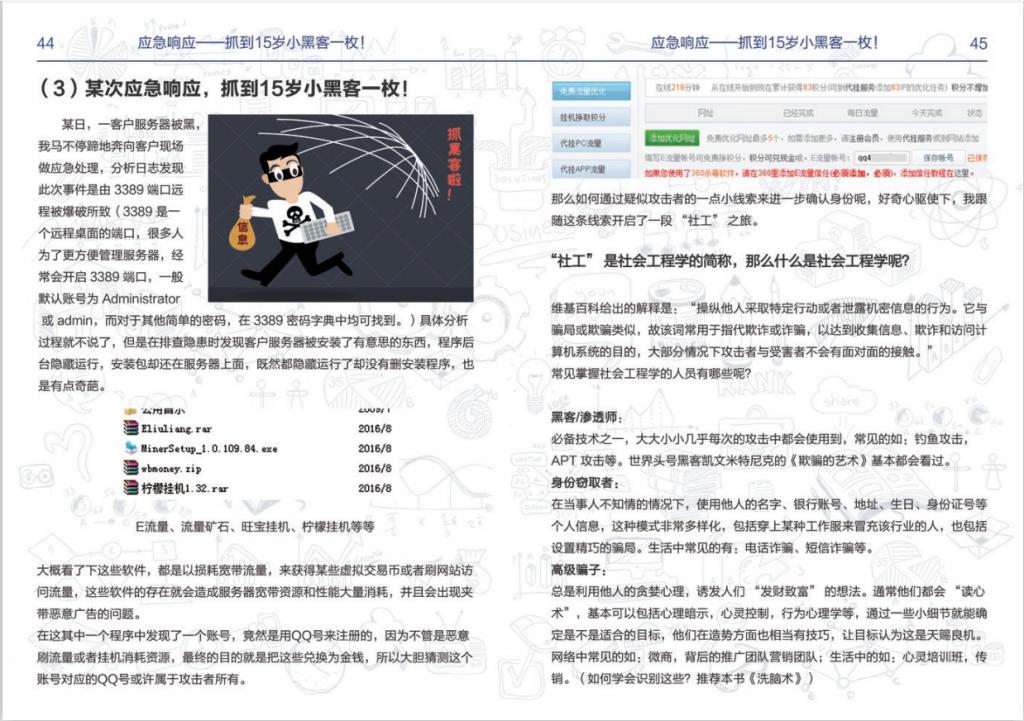
Task: Click the keyboard held by the hacker
Action: [328, 226]
